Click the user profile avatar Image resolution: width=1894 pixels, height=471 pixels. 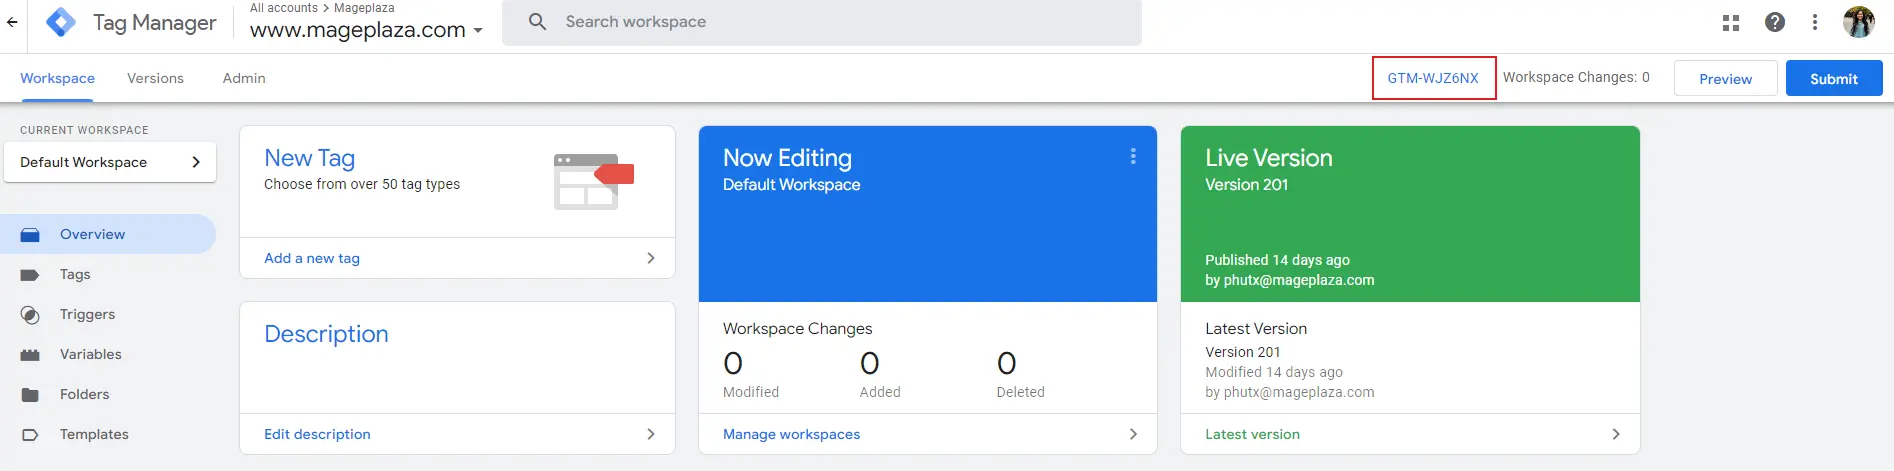(x=1859, y=22)
